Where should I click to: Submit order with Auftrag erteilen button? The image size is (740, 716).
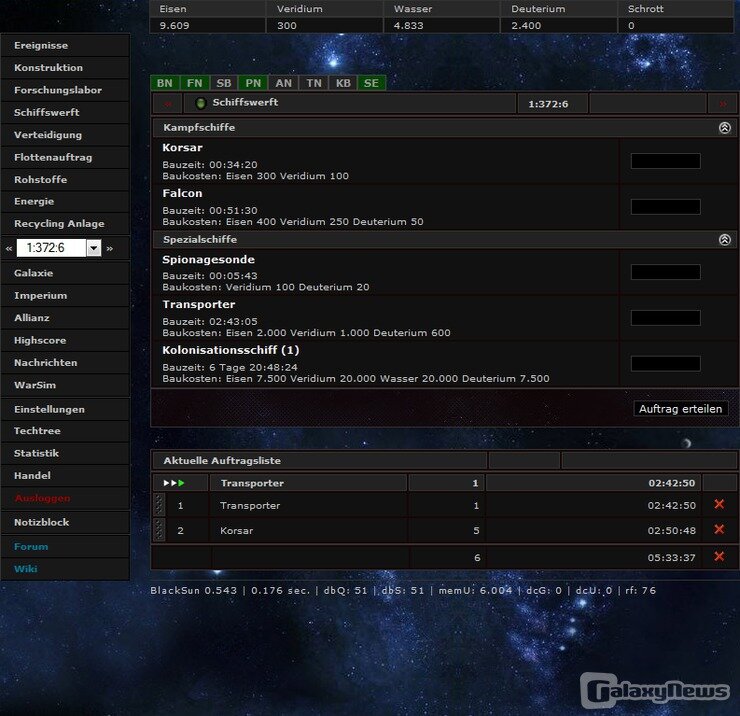point(680,409)
